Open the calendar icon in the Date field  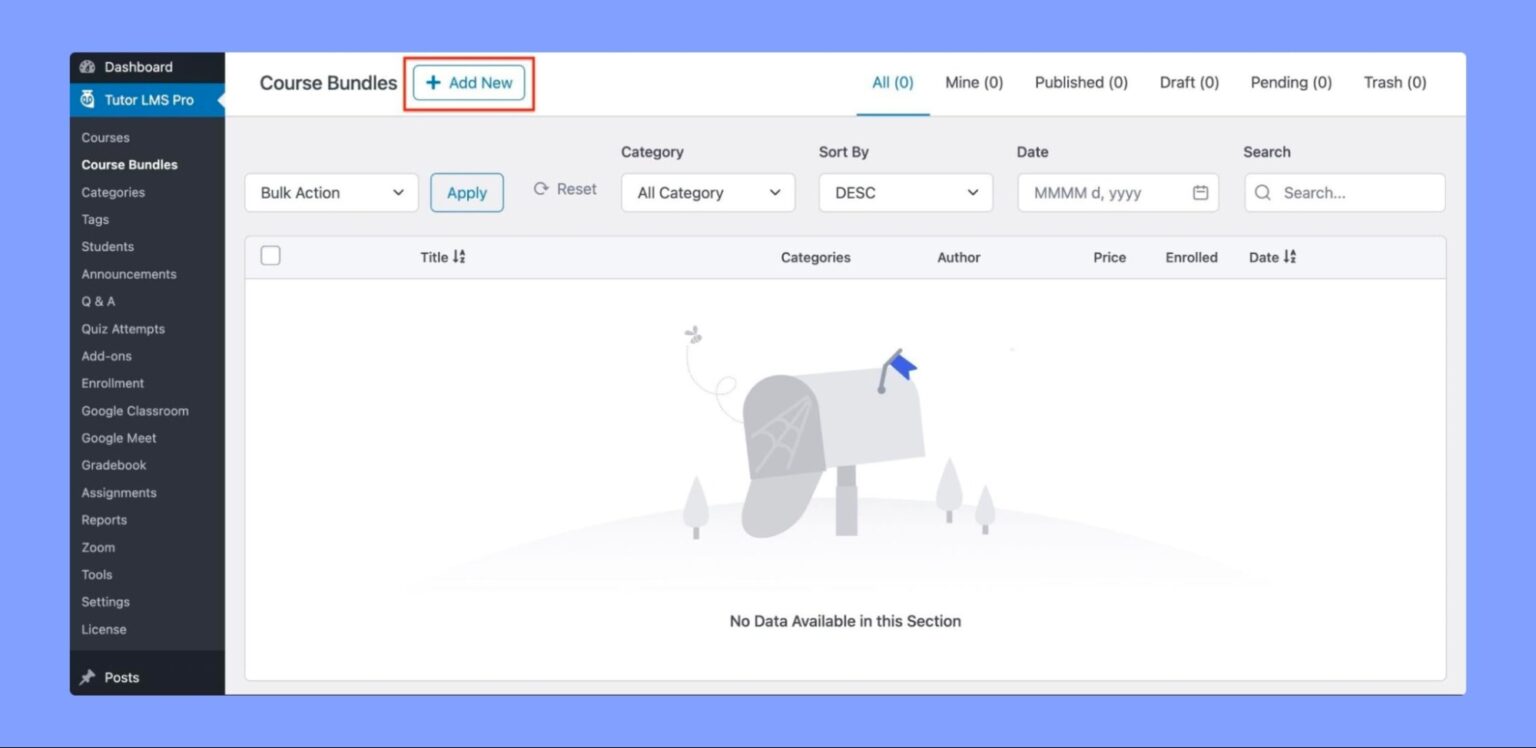[x=1200, y=192]
